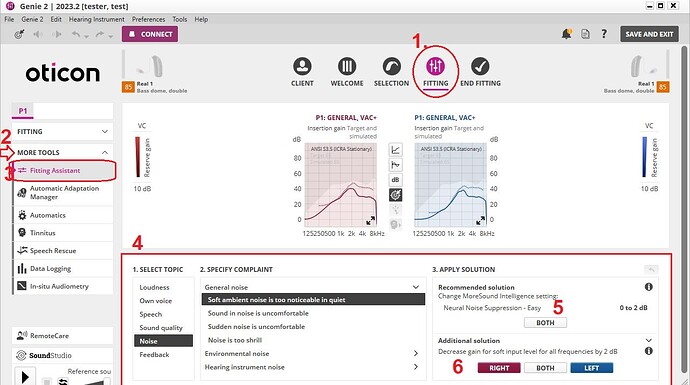The width and height of the screenshot is (690, 385).
Task: Open the Tinnitus tool
Action: (x=63, y=233)
